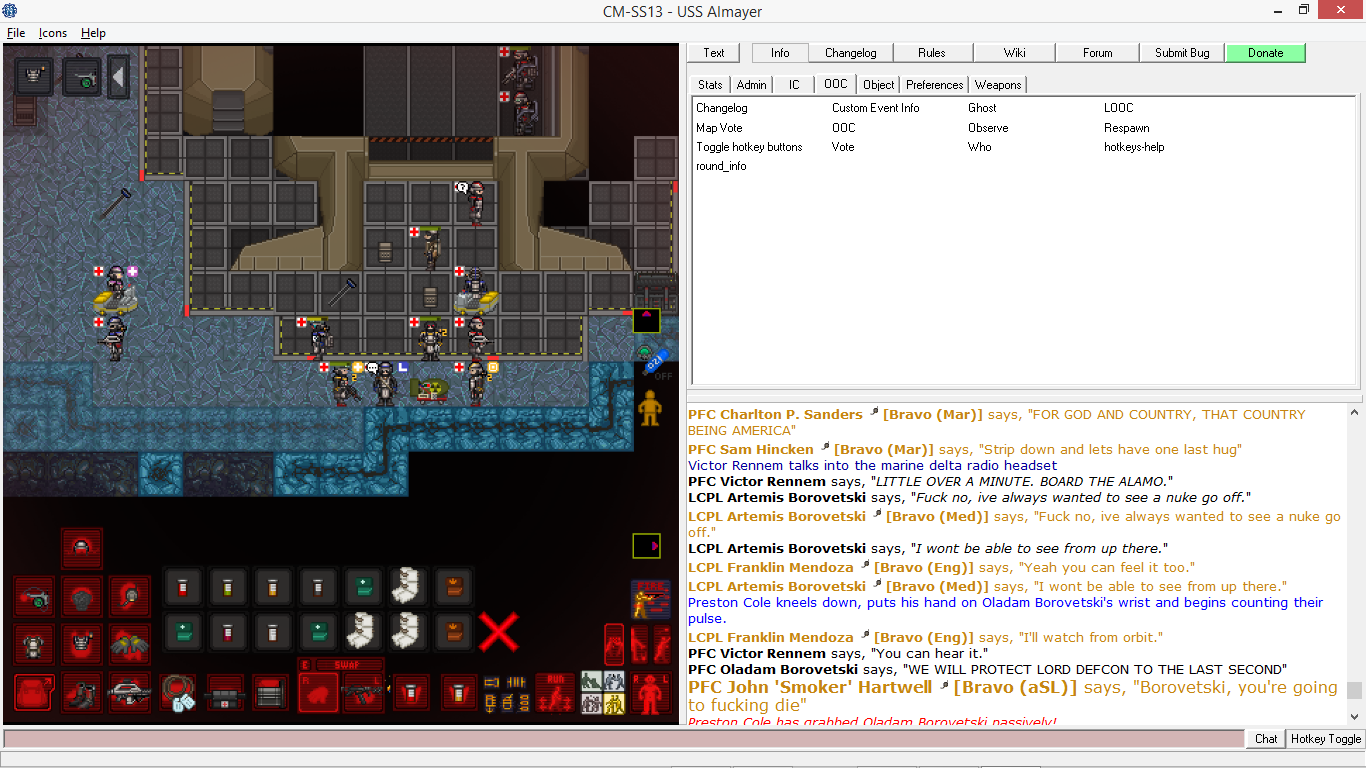Switch to the Preferences tab
This screenshot has width=1366, height=768.
[934, 85]
